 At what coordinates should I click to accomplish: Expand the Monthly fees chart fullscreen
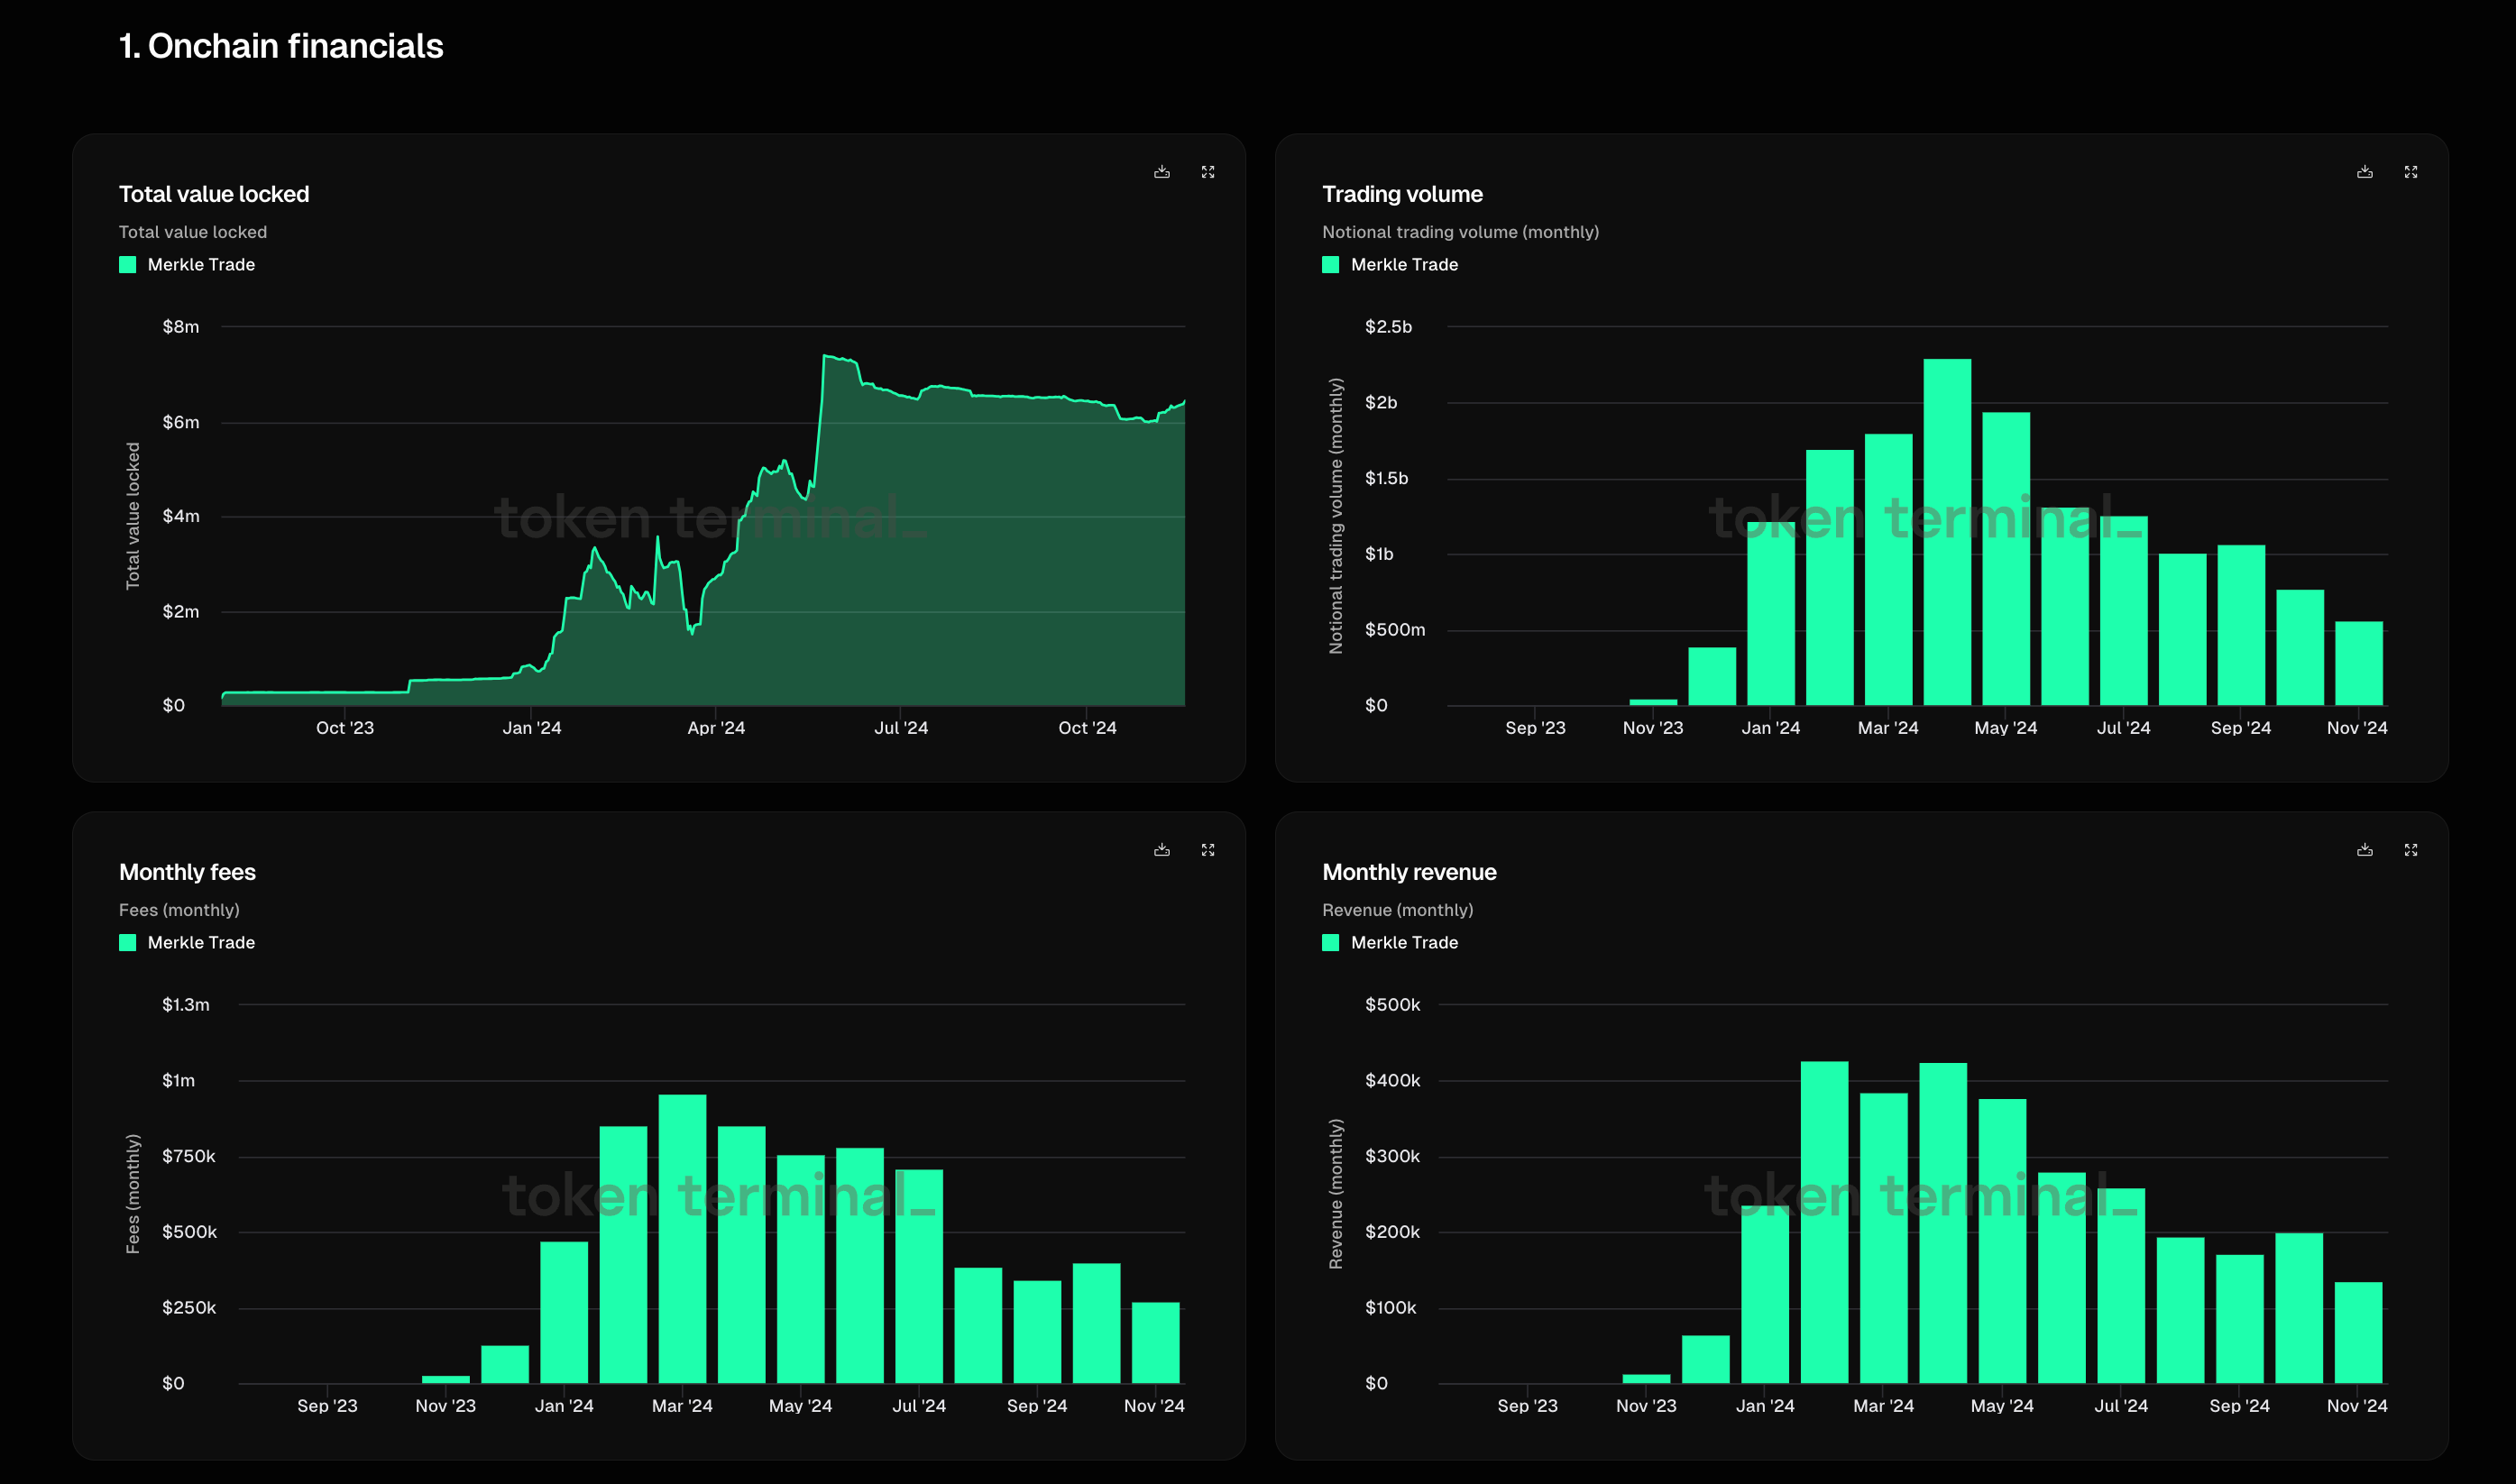point(1208,850)
